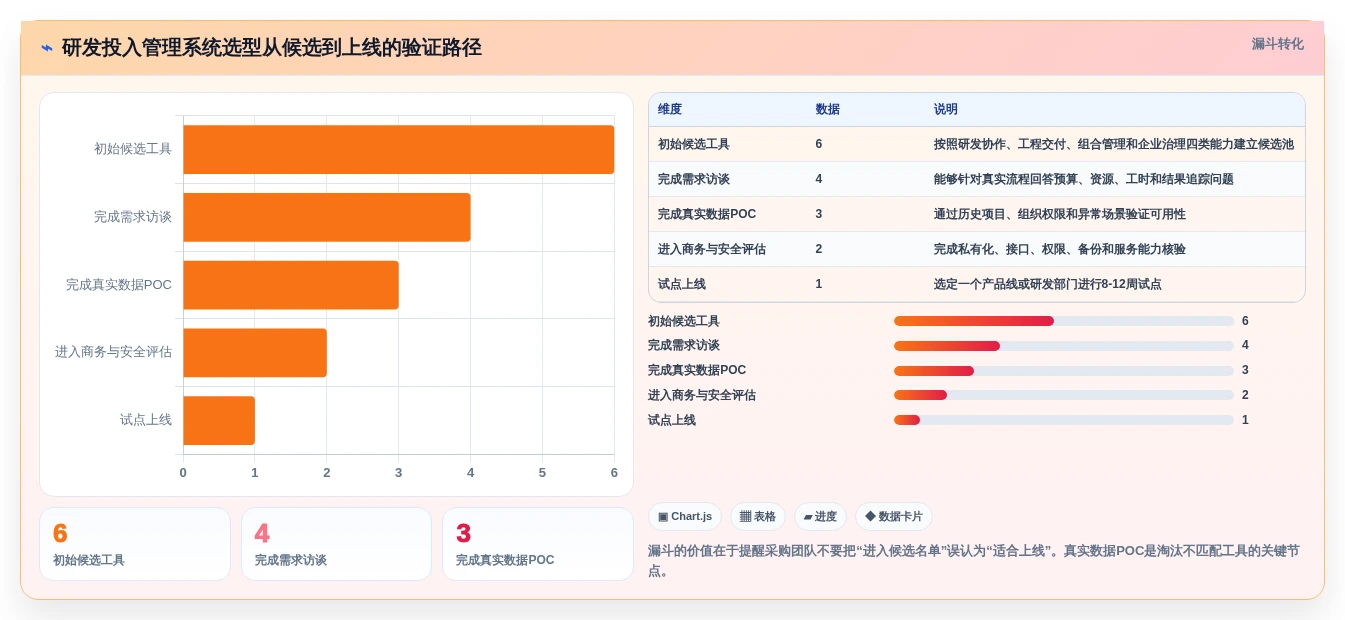1345x620 pixels.
Task: Click the chart axis label 完成真实数据POC
Action: [x=119, y=285]
